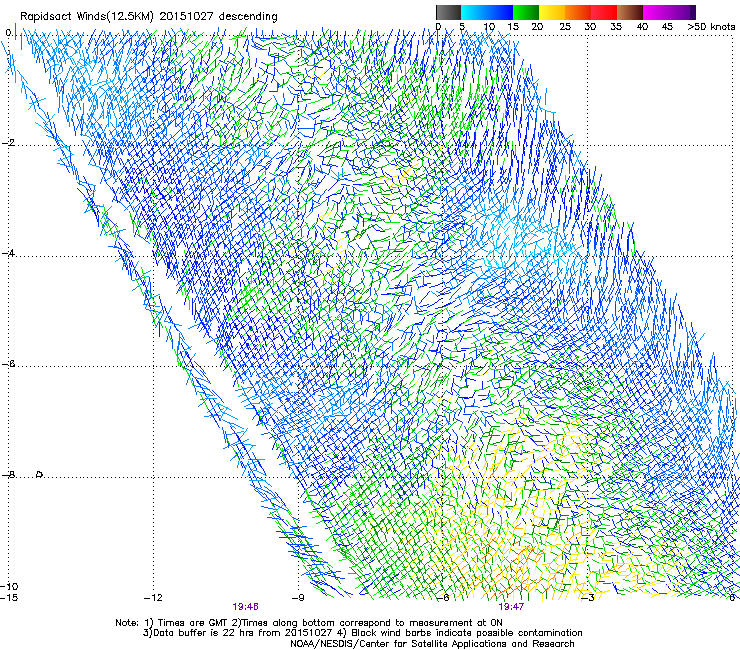
Task: Click the legend label '25'
Action: (565, 27)
